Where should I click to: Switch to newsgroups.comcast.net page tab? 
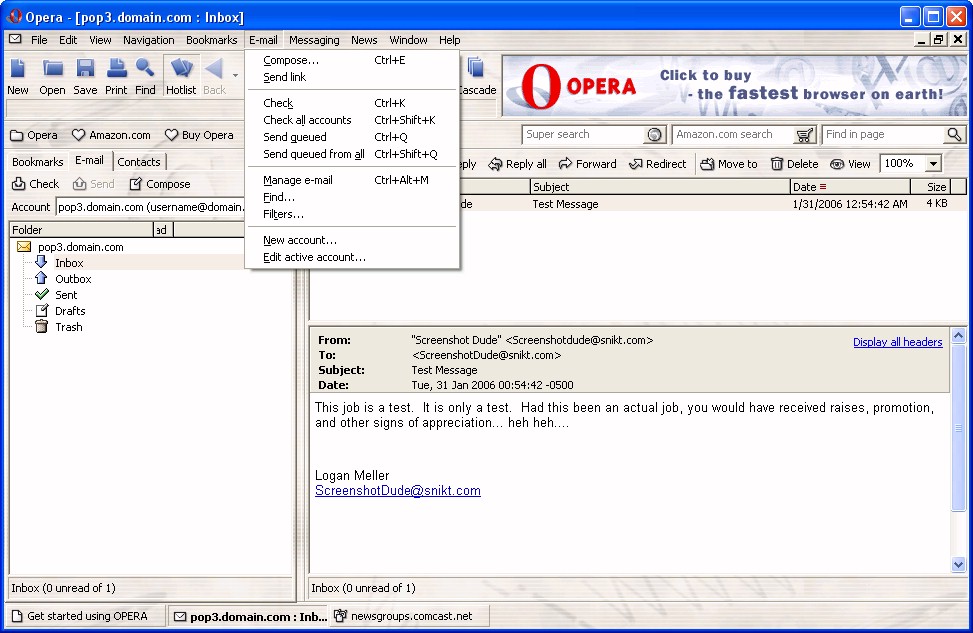pyautogui.click(x=410, y=616)
